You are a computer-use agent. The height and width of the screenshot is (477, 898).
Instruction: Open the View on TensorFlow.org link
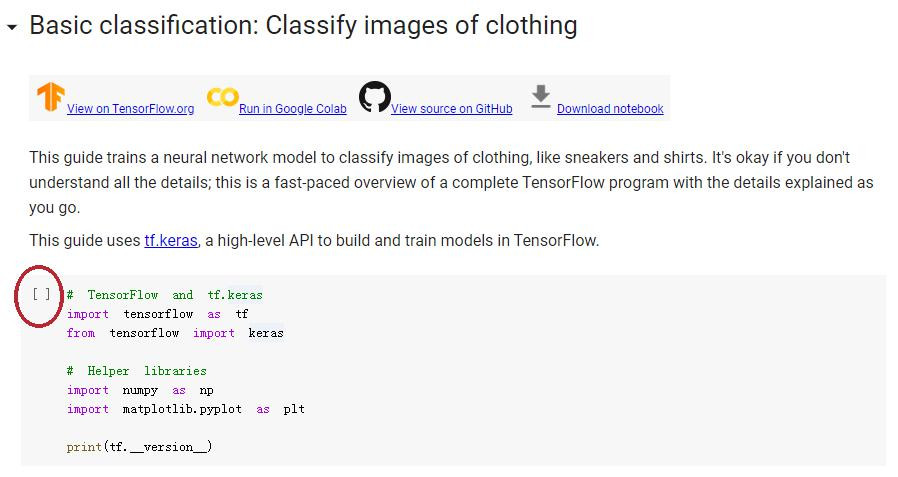click(x=131, y=109)
